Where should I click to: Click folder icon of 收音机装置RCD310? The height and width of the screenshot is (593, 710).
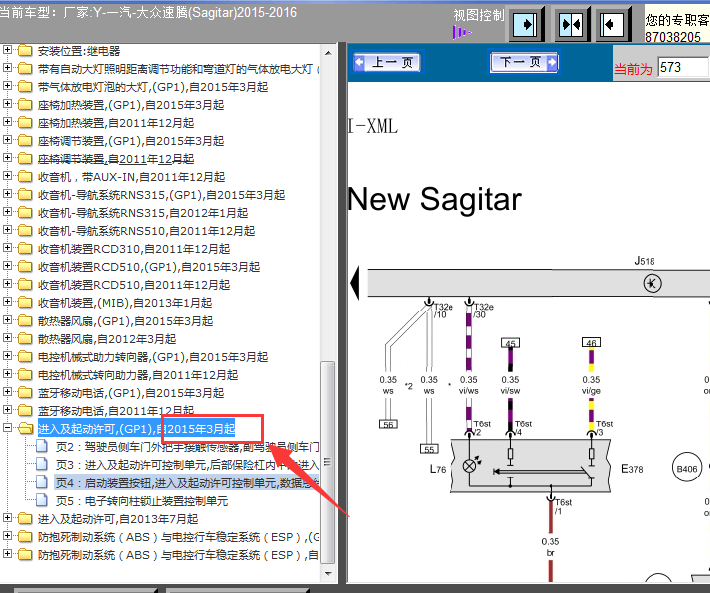coord(25,249)
